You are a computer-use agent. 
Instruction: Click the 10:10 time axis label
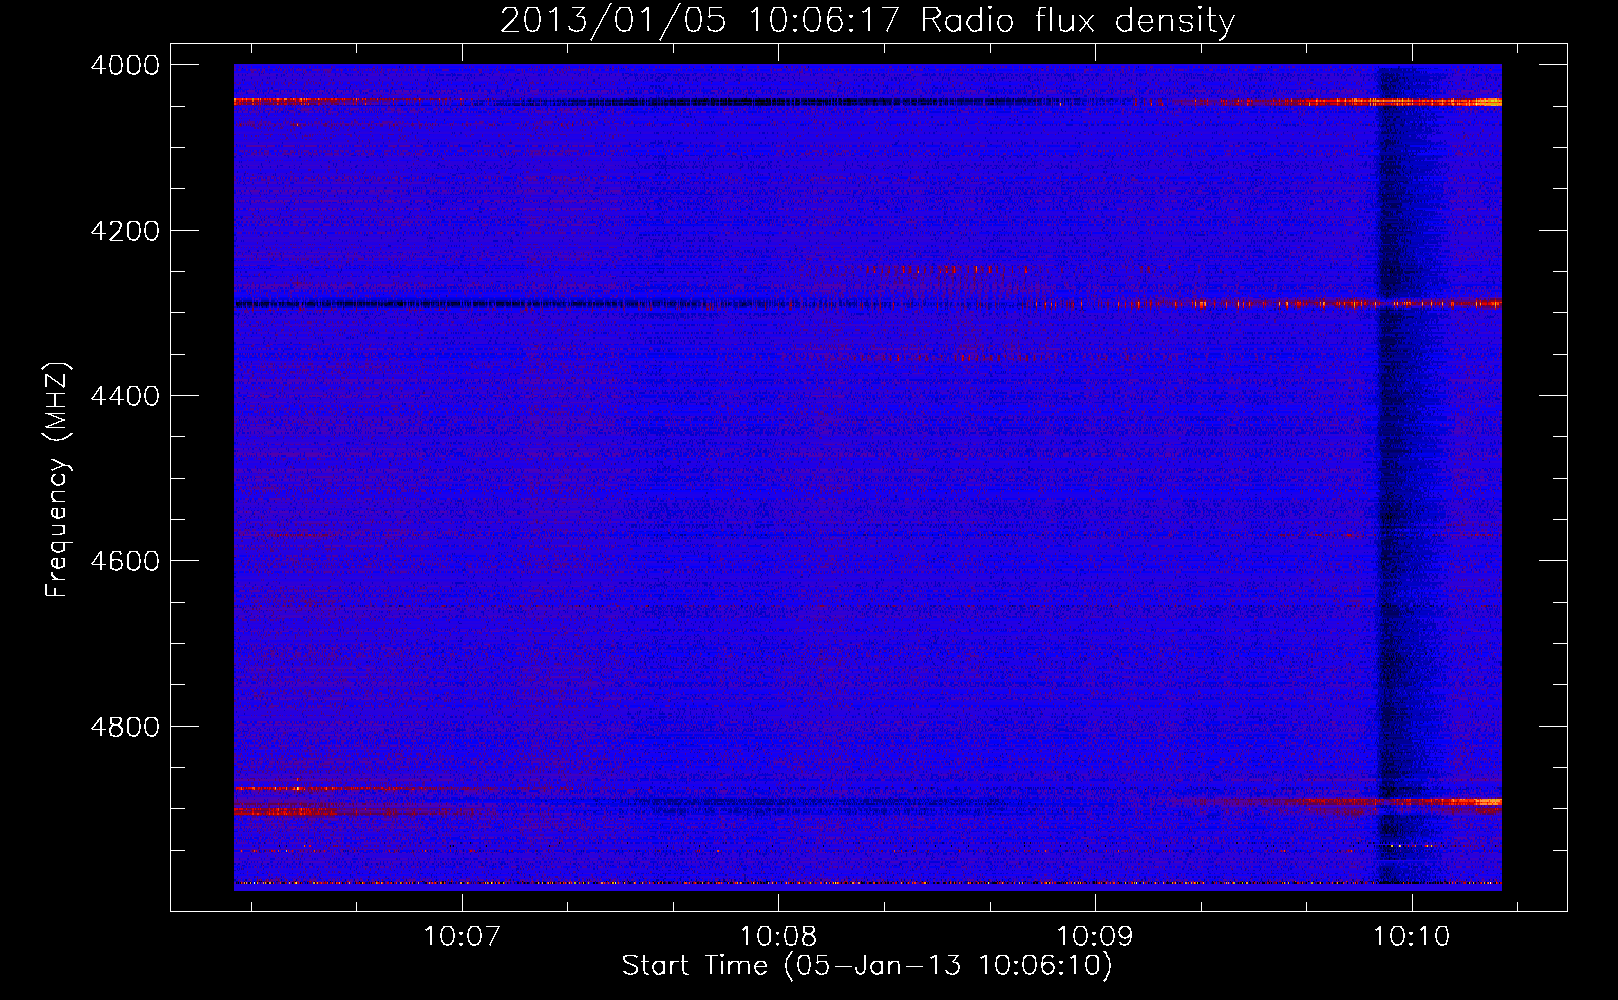point(1412,936)
